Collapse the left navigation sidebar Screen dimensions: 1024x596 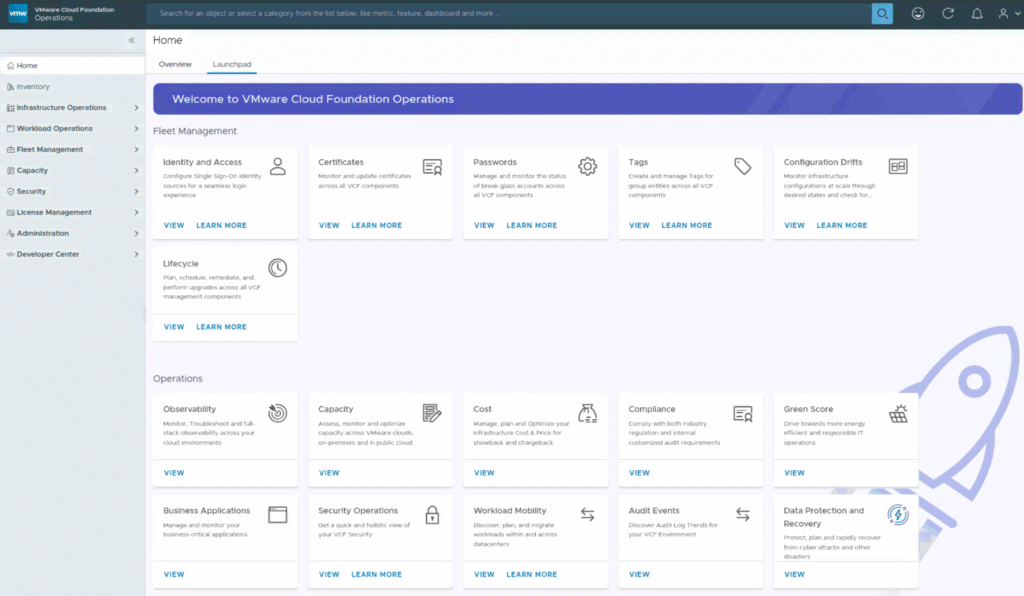coord(131,40)
